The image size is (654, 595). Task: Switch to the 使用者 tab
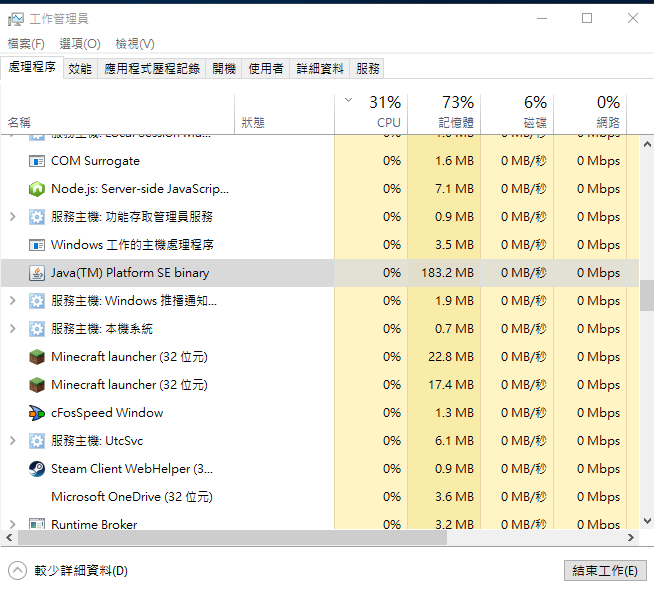point(266,68)
